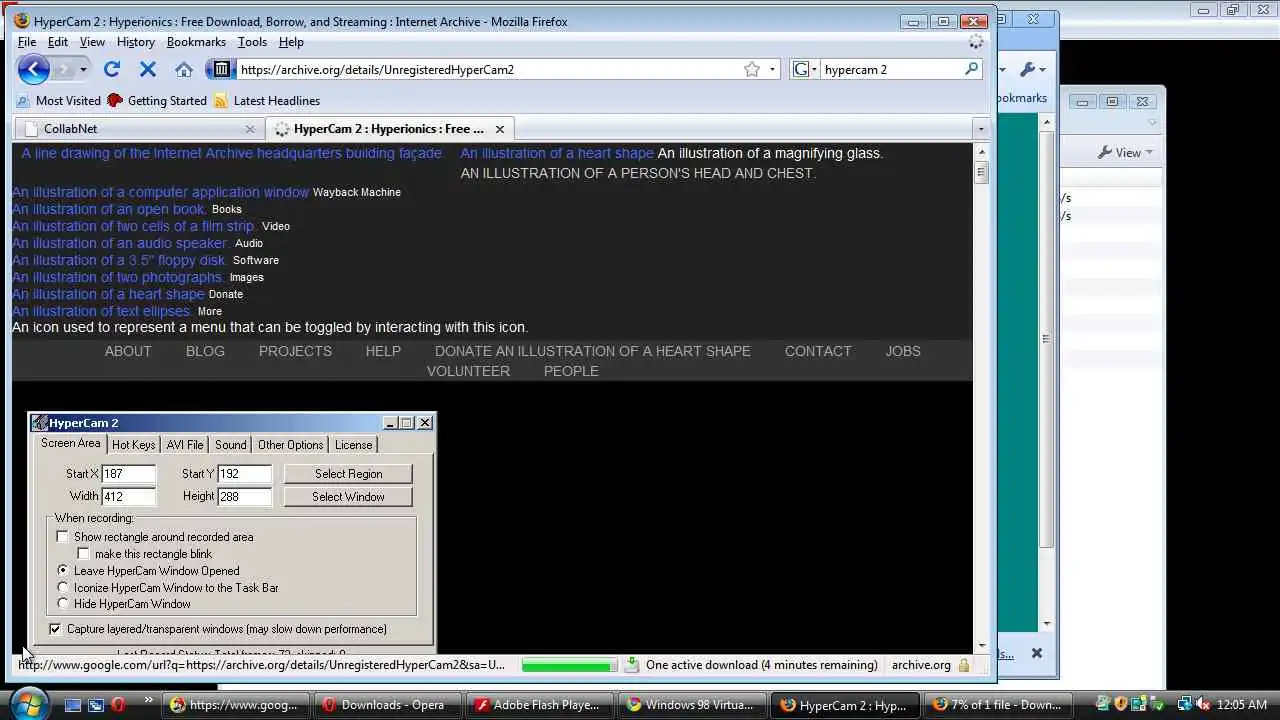The height and width of the screenshot is (720, 1280).
Task: Open Most Visited bookmarks folder
Action: tap(59, 101)
